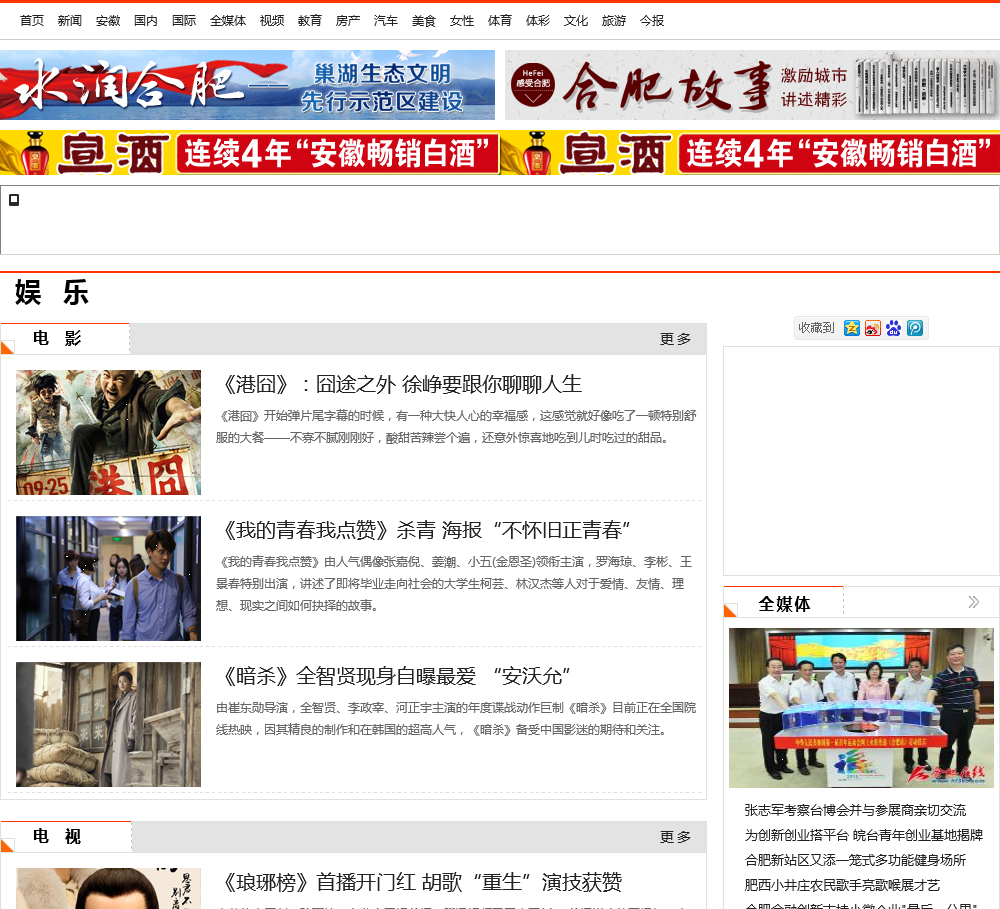The height and width of the screenshot is (909, 1000).
Task: Click the left 宣酒 advertisement banner
Action: click(249, 152)
